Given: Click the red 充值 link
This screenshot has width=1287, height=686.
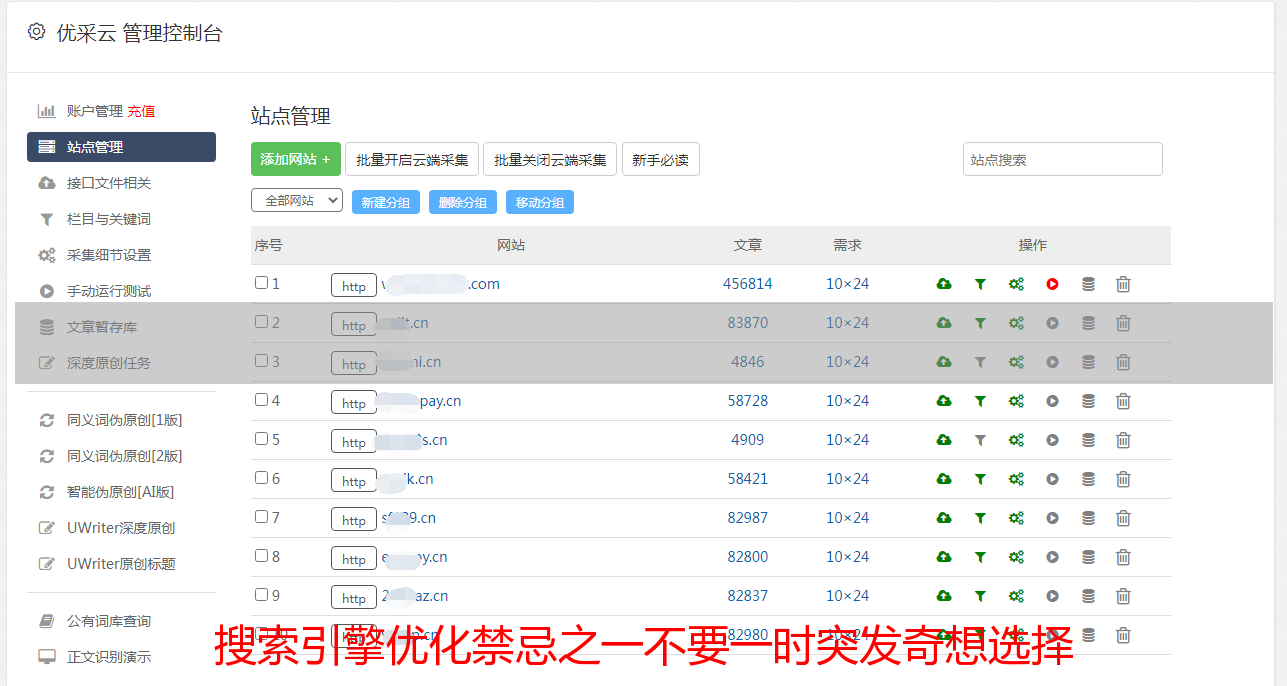Looking at the screenshot, I should pos(141,111).
